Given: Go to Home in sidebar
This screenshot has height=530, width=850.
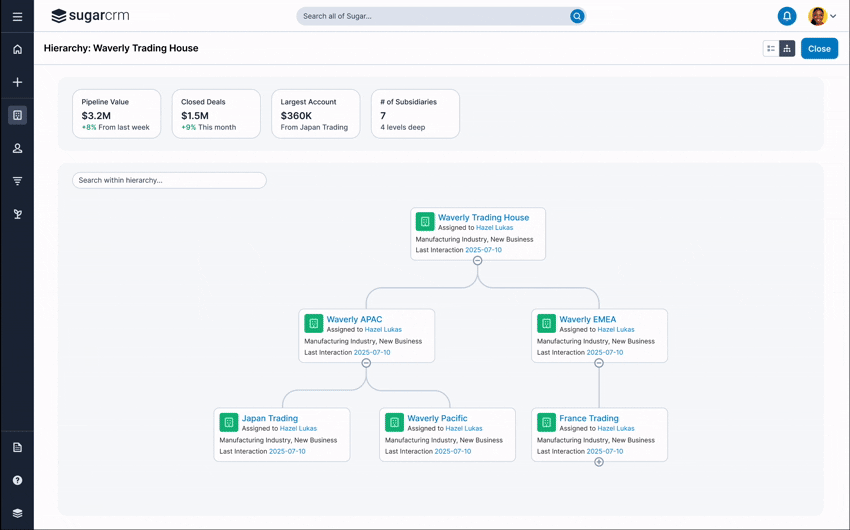Looking at the screenshot, I should pos(17,49).
